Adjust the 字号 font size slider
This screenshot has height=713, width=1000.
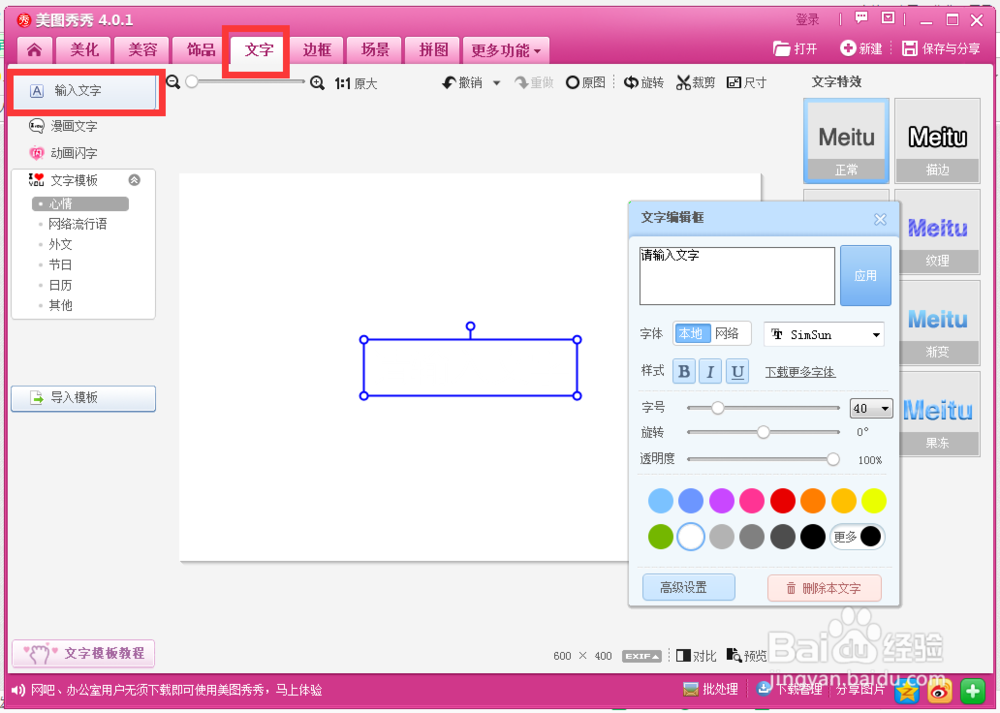(x=718, y=408)
